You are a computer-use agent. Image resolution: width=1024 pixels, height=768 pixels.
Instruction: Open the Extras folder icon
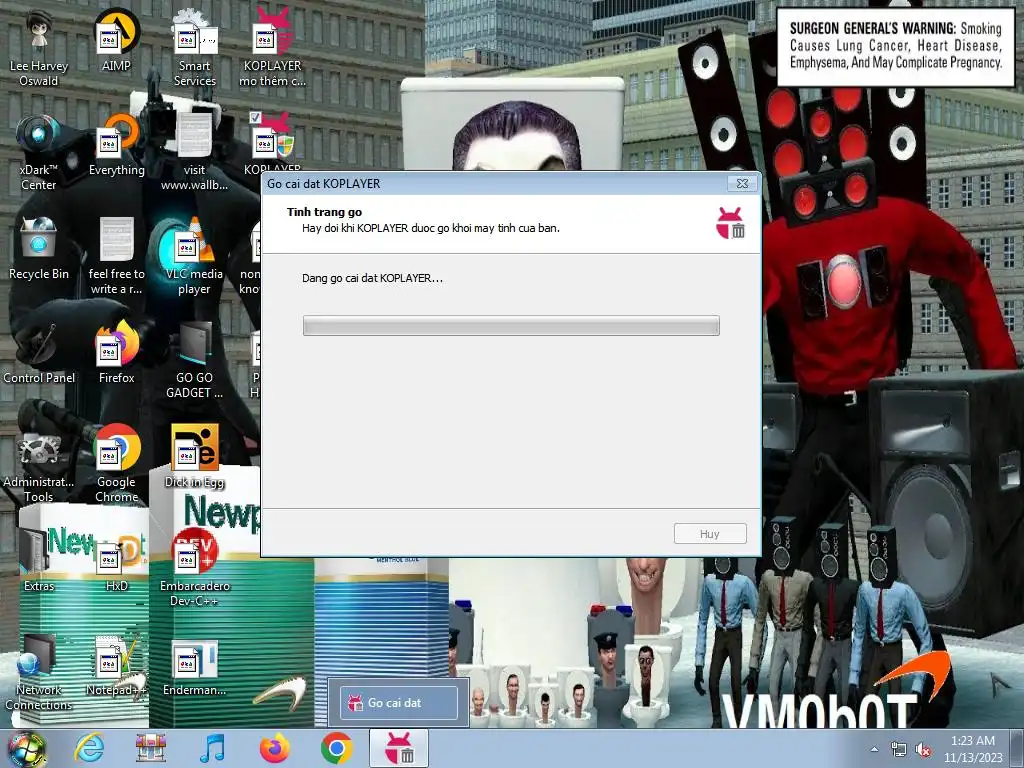click(x=39, y=562)
